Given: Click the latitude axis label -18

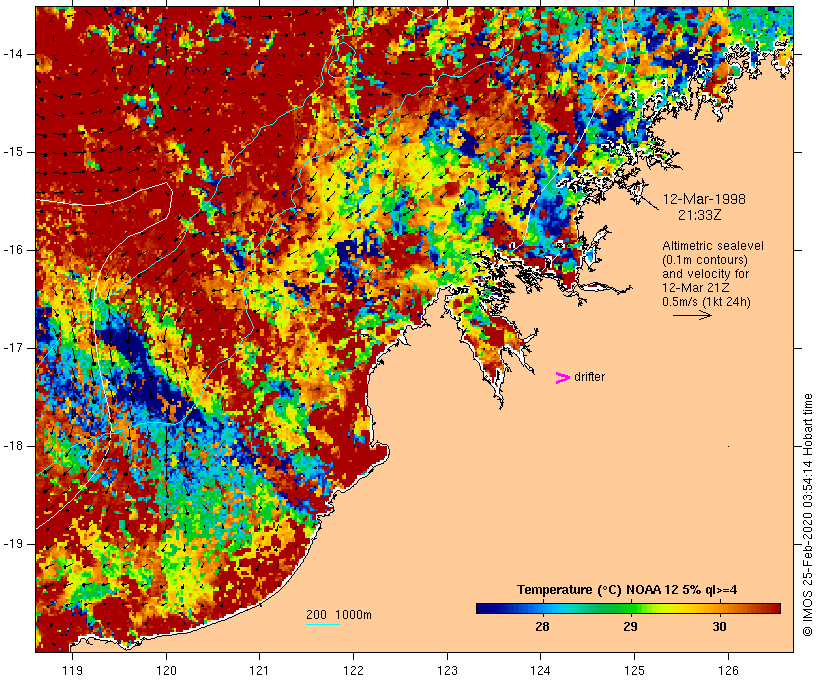Looking at the screenshot, I should point(13,446).
